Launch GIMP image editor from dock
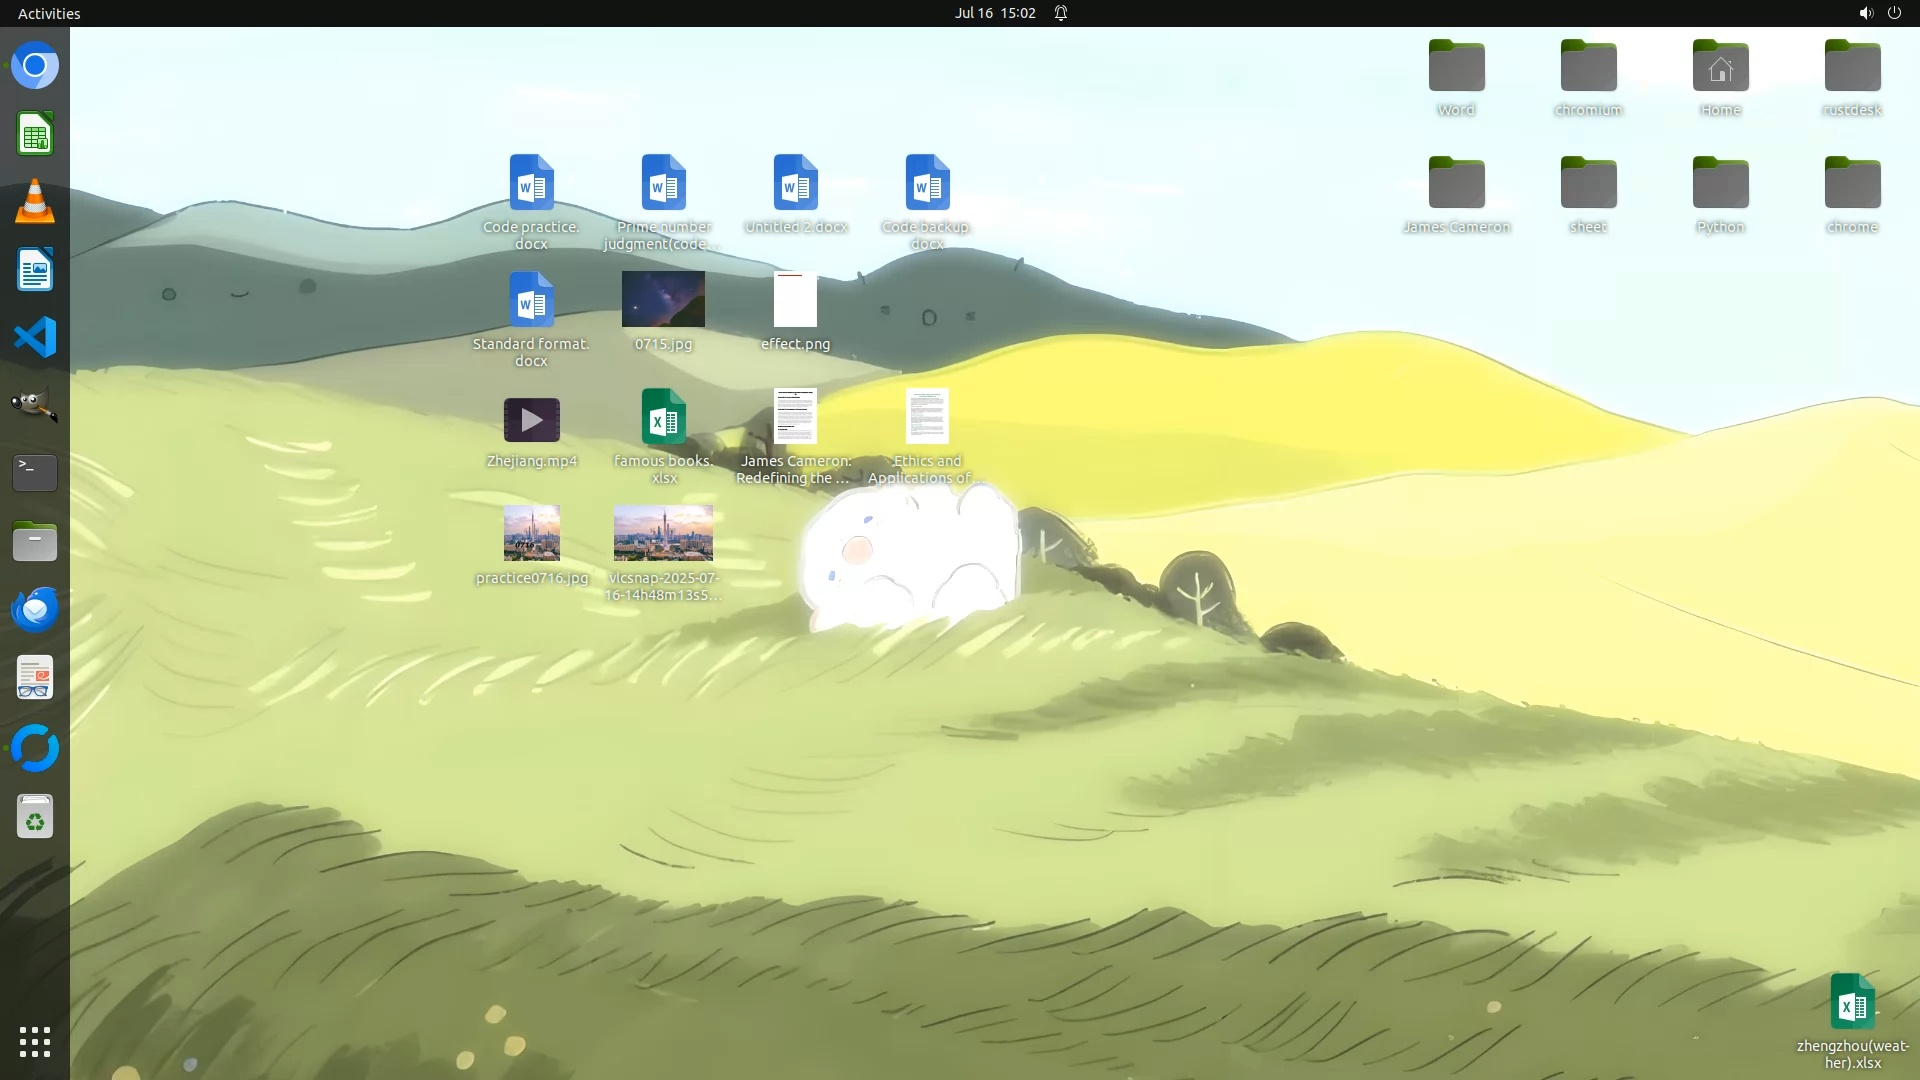 35,405
